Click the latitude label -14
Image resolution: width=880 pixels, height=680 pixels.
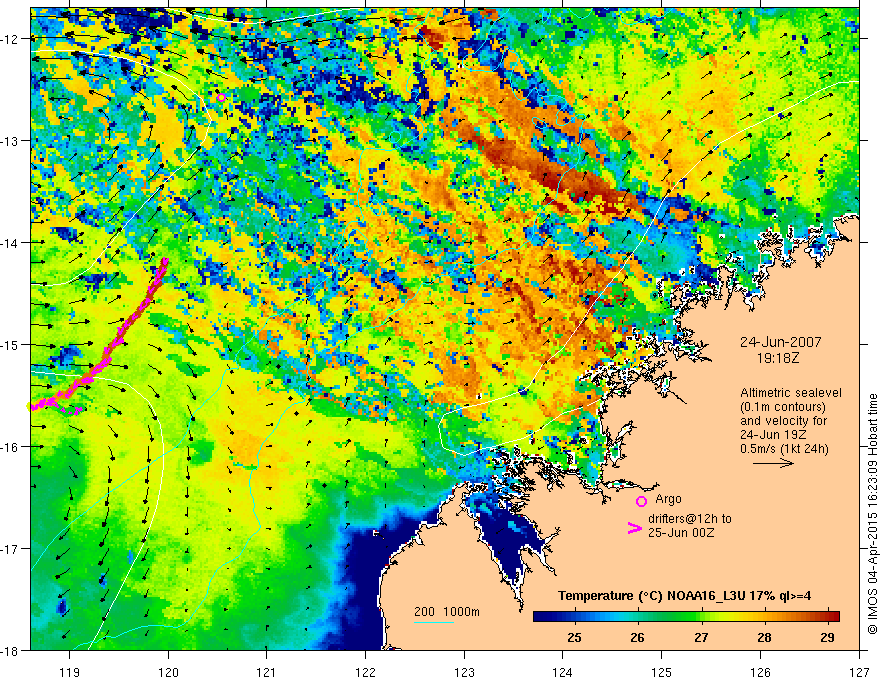(11, 243)
